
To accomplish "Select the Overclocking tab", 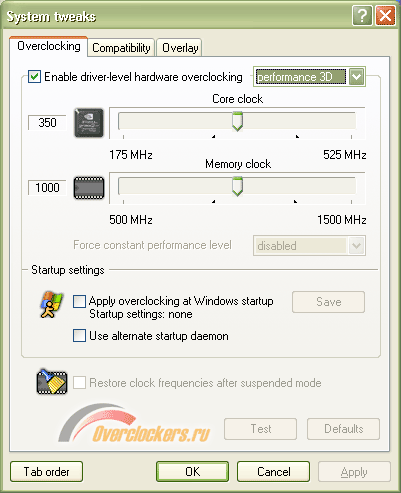I will coord(49,46).
